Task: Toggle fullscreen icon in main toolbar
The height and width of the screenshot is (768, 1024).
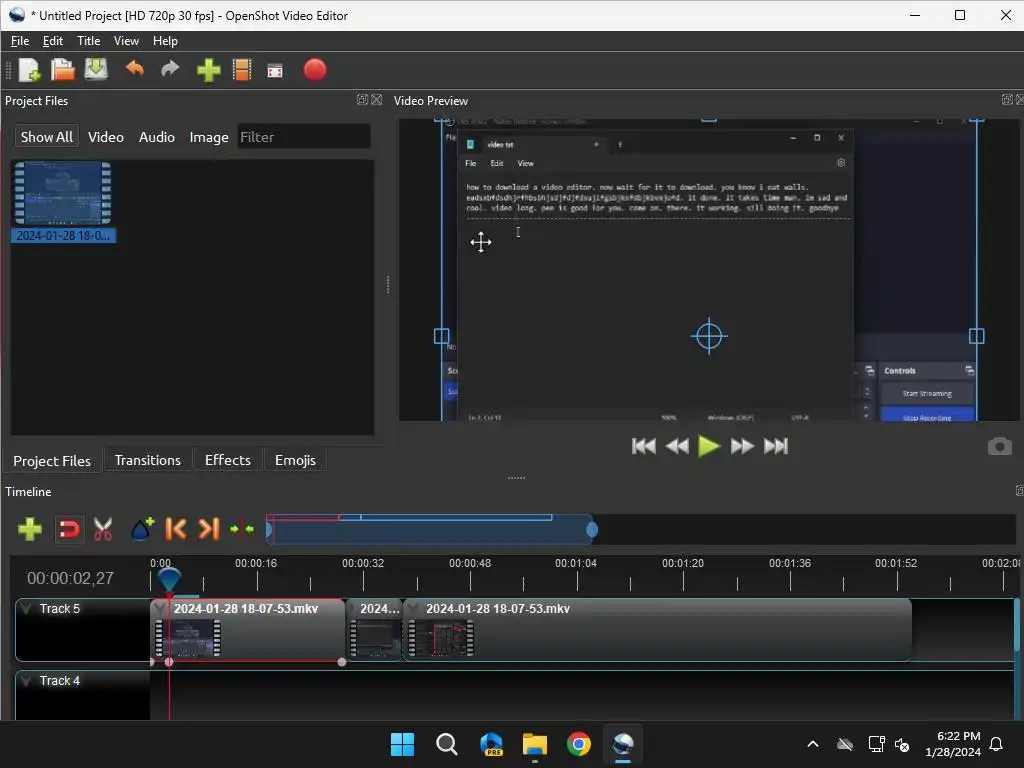Action: coord(275,71)
